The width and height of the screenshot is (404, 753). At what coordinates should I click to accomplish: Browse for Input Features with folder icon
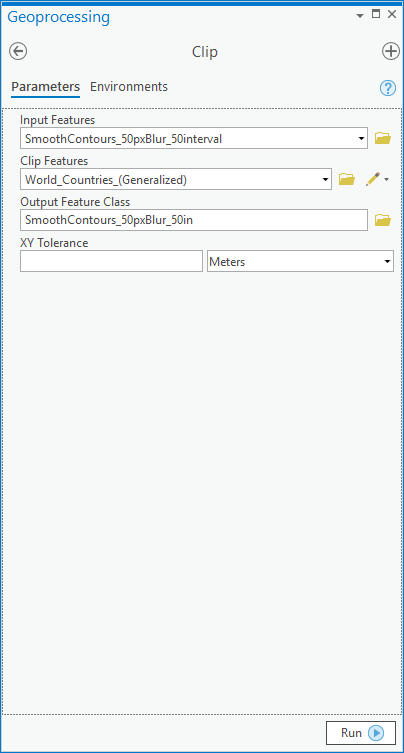(x=383, y=139)
